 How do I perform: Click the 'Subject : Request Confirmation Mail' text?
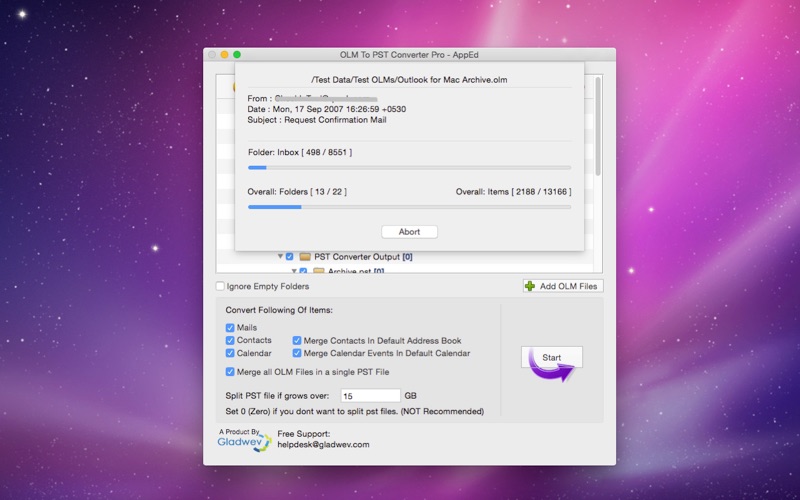pos(317,120)
